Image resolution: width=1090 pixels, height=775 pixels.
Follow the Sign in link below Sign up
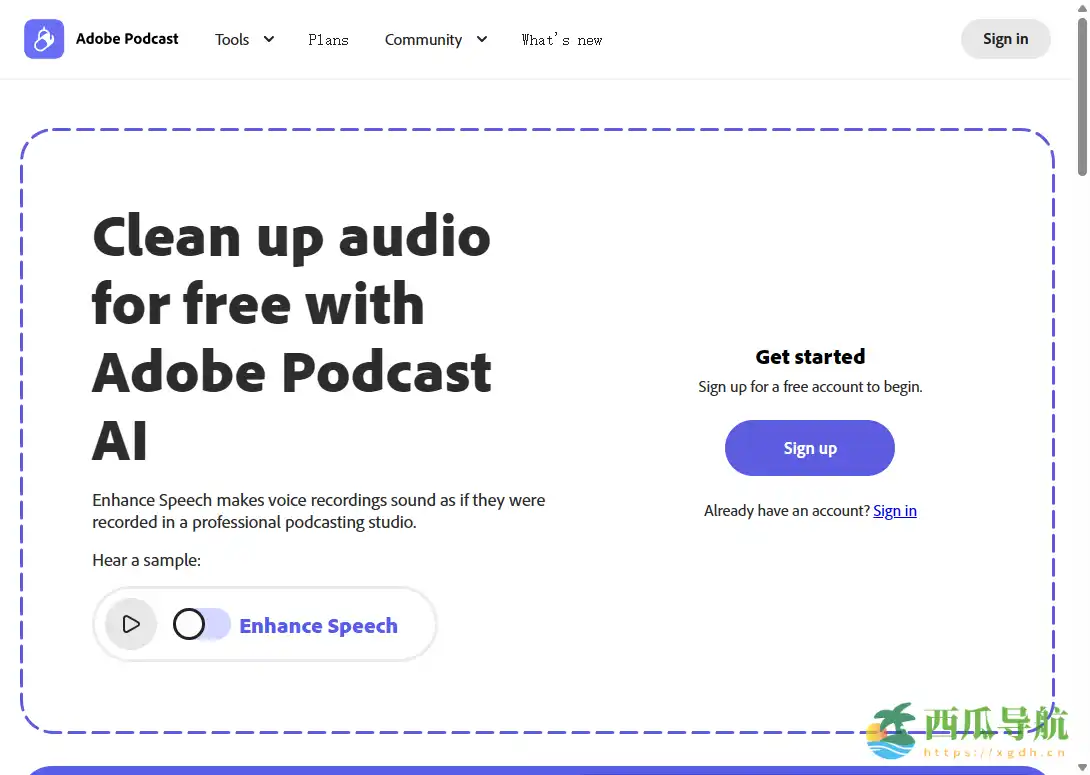pos(894,510)
